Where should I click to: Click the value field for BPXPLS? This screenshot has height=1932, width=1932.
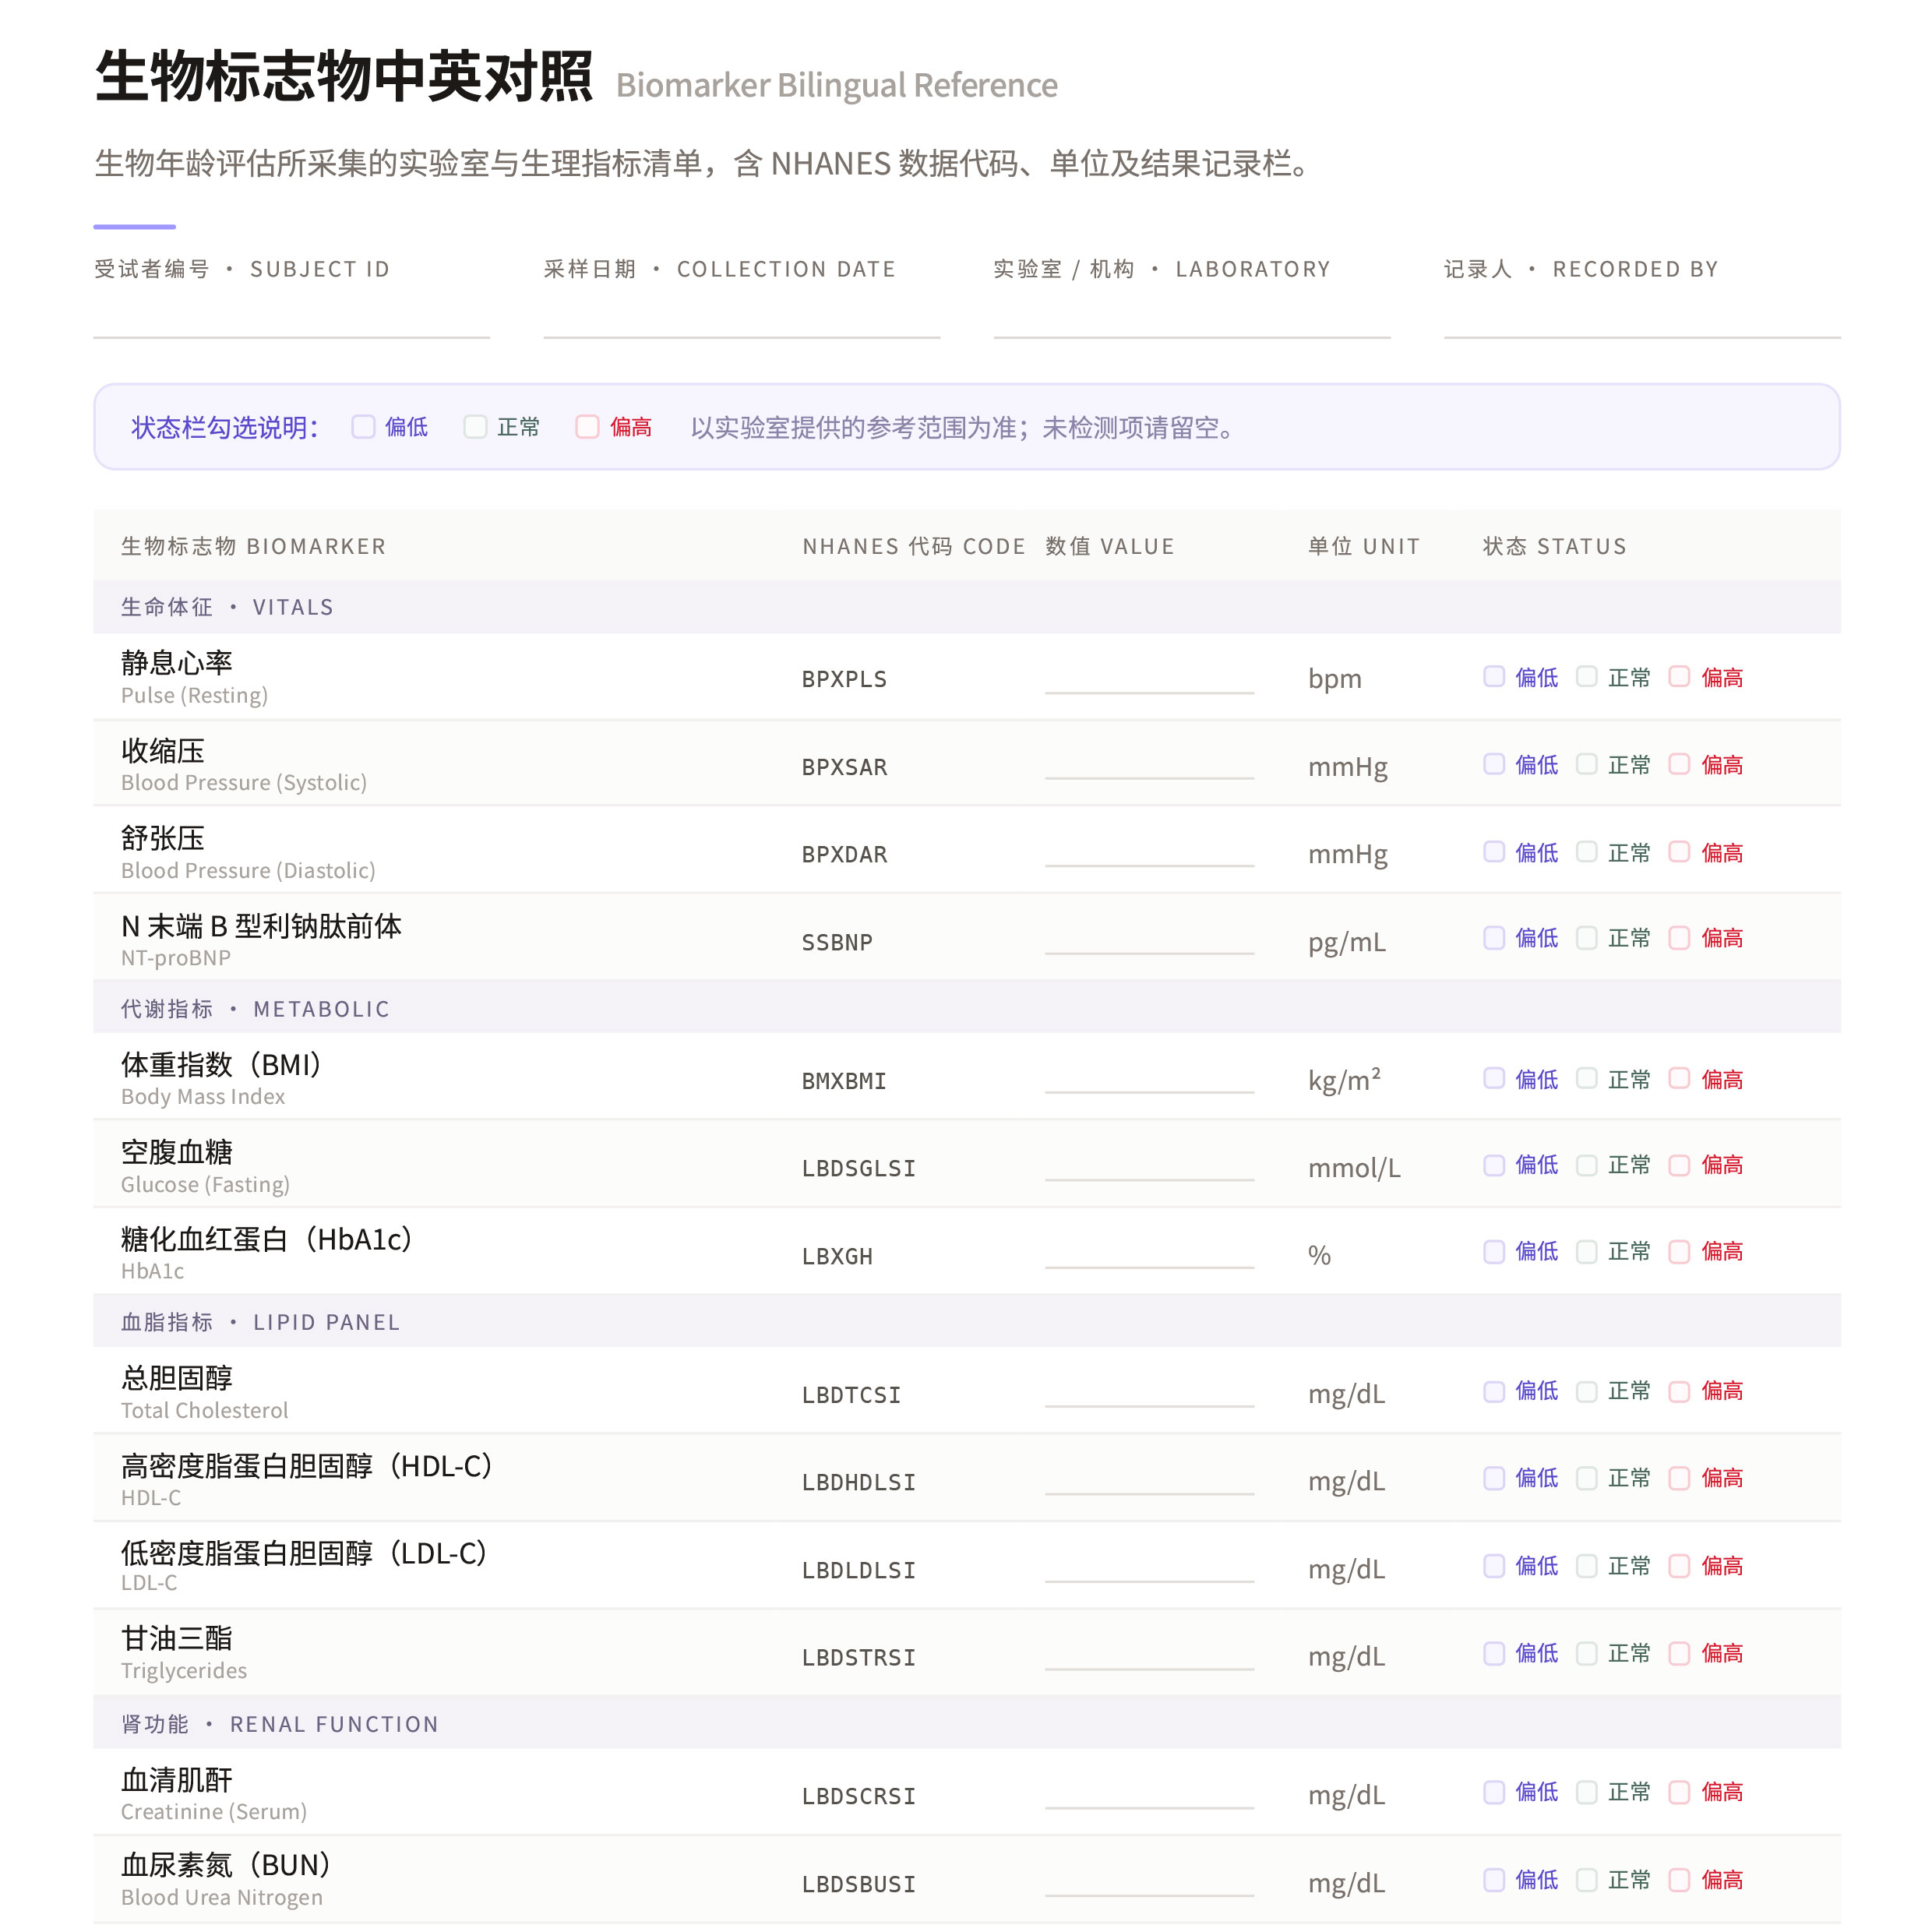pyautogui.click(x=1149, y=678)
